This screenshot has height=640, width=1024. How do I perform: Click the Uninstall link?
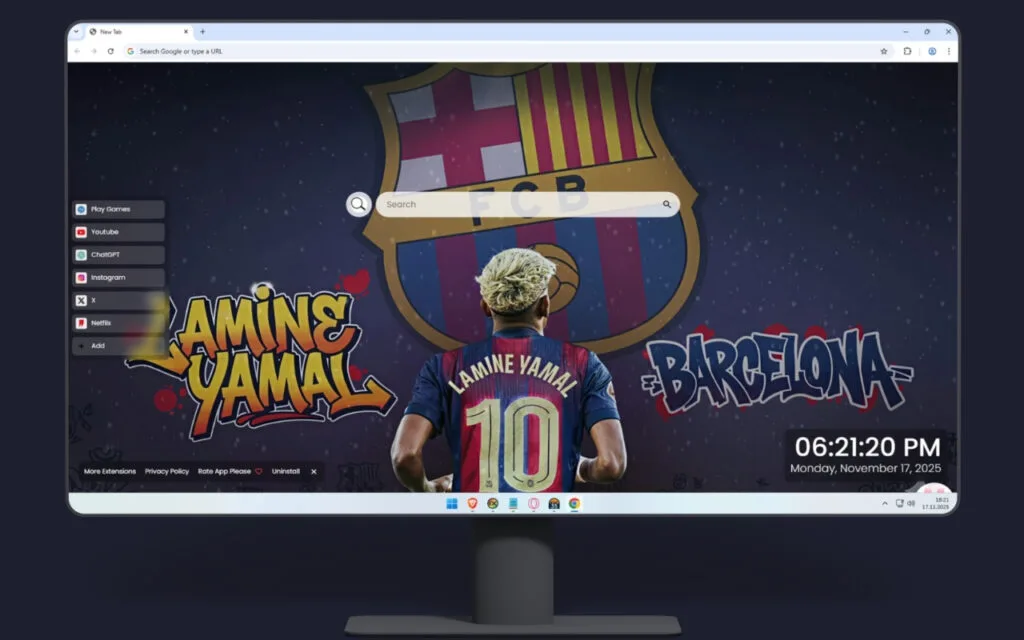(285, 472)
